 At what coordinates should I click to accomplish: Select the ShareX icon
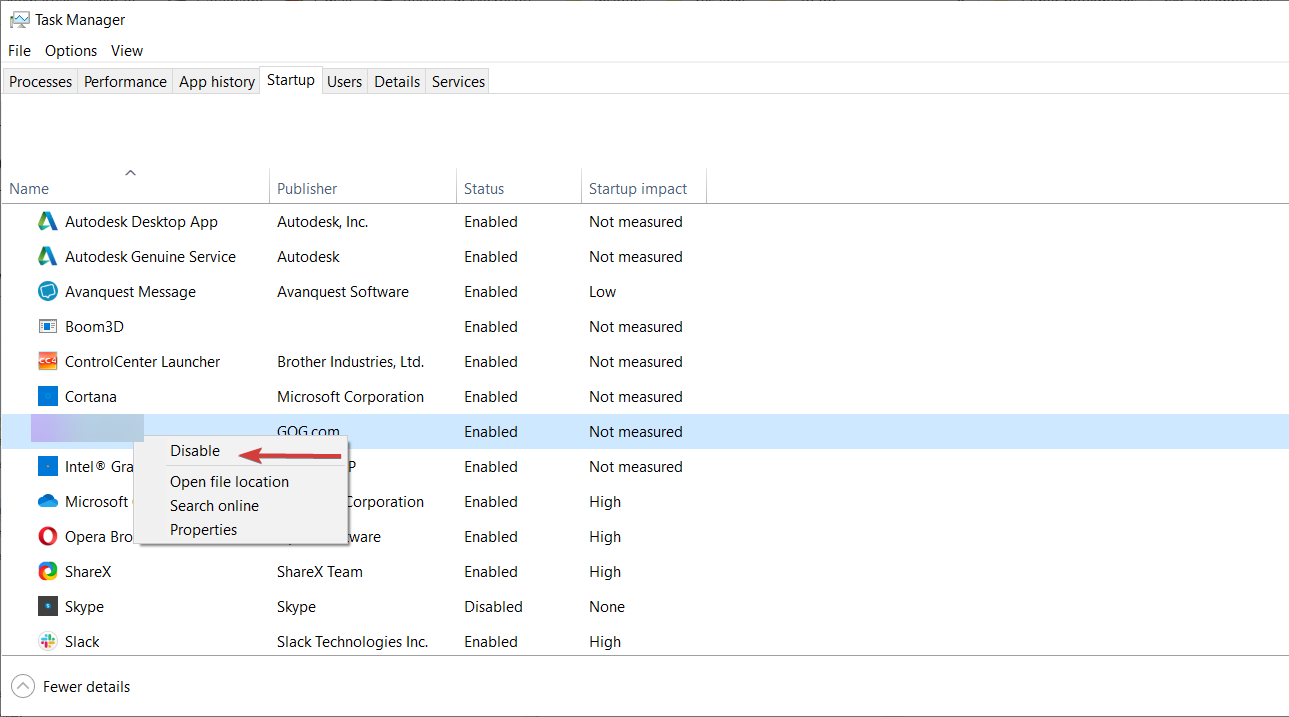coord(47,572)
